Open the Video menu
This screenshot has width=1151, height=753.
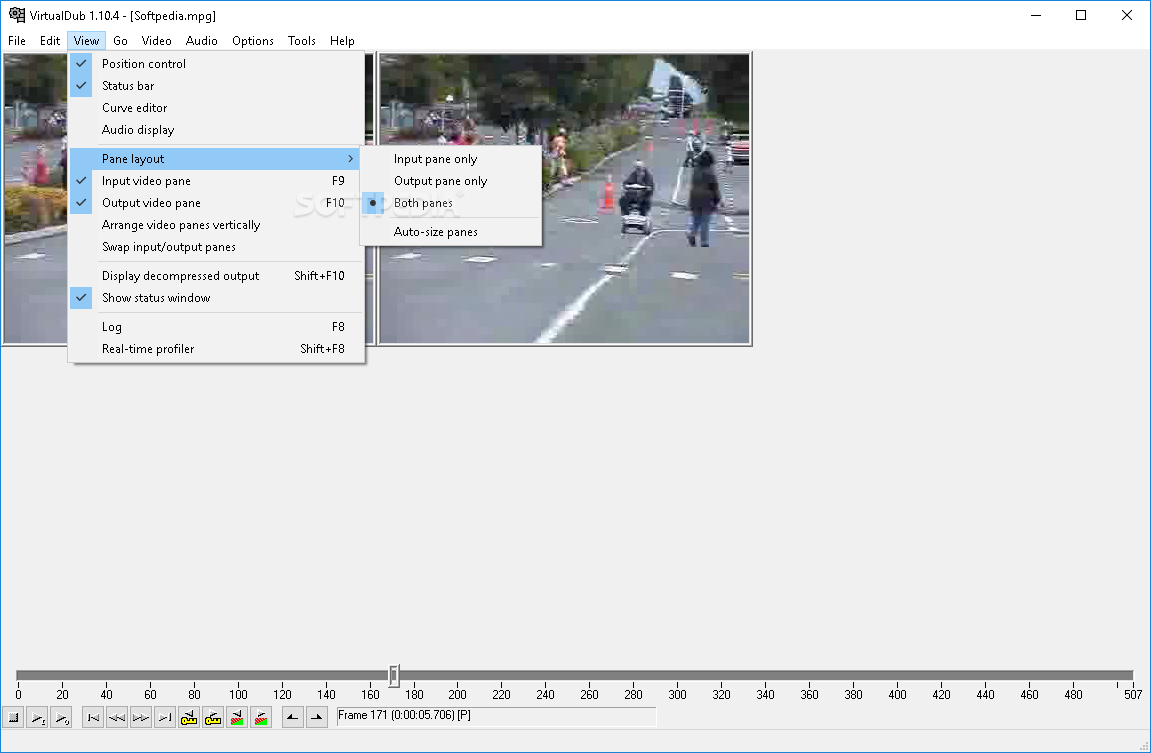[156, 41]
